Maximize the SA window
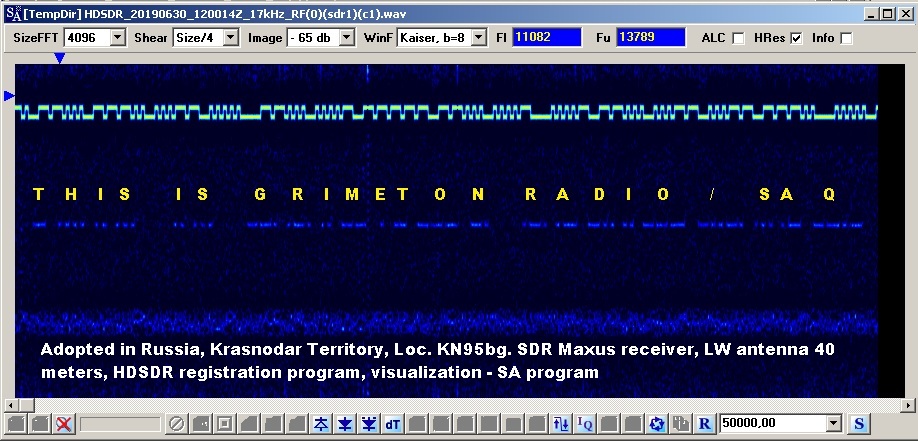 tap(888, 14)
